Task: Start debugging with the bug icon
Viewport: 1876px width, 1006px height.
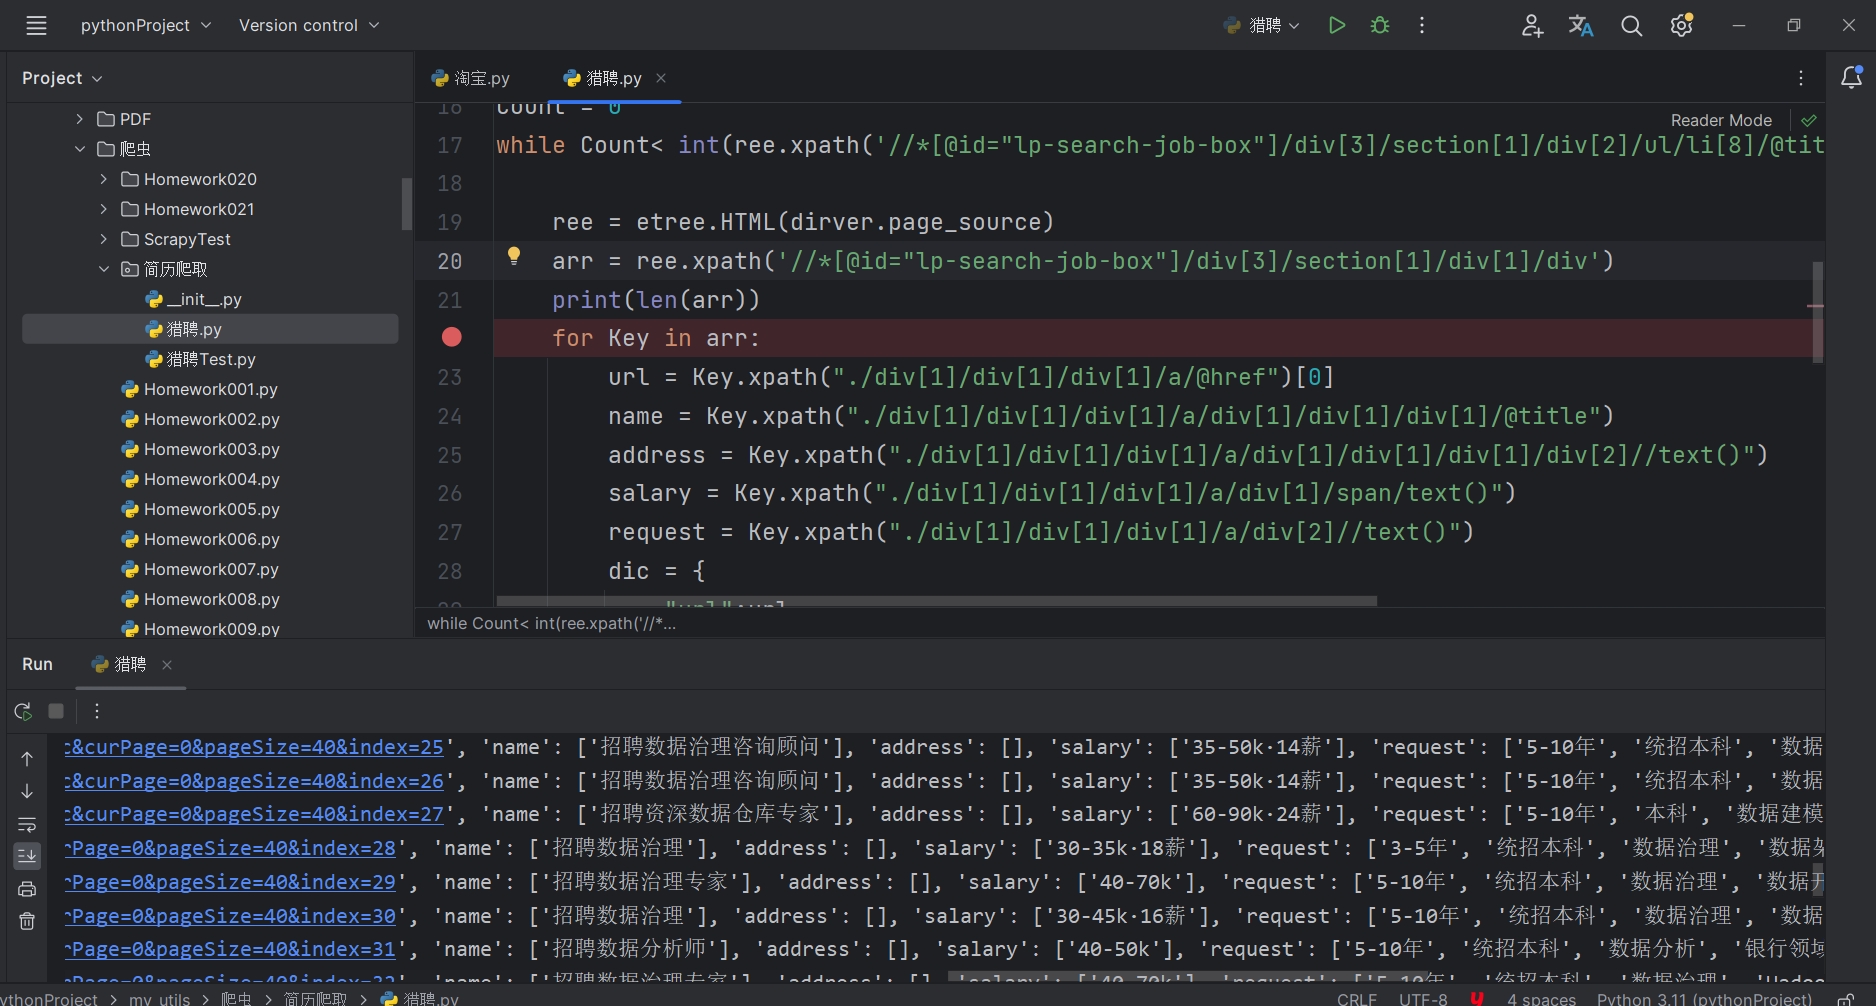Action: 1380,26
